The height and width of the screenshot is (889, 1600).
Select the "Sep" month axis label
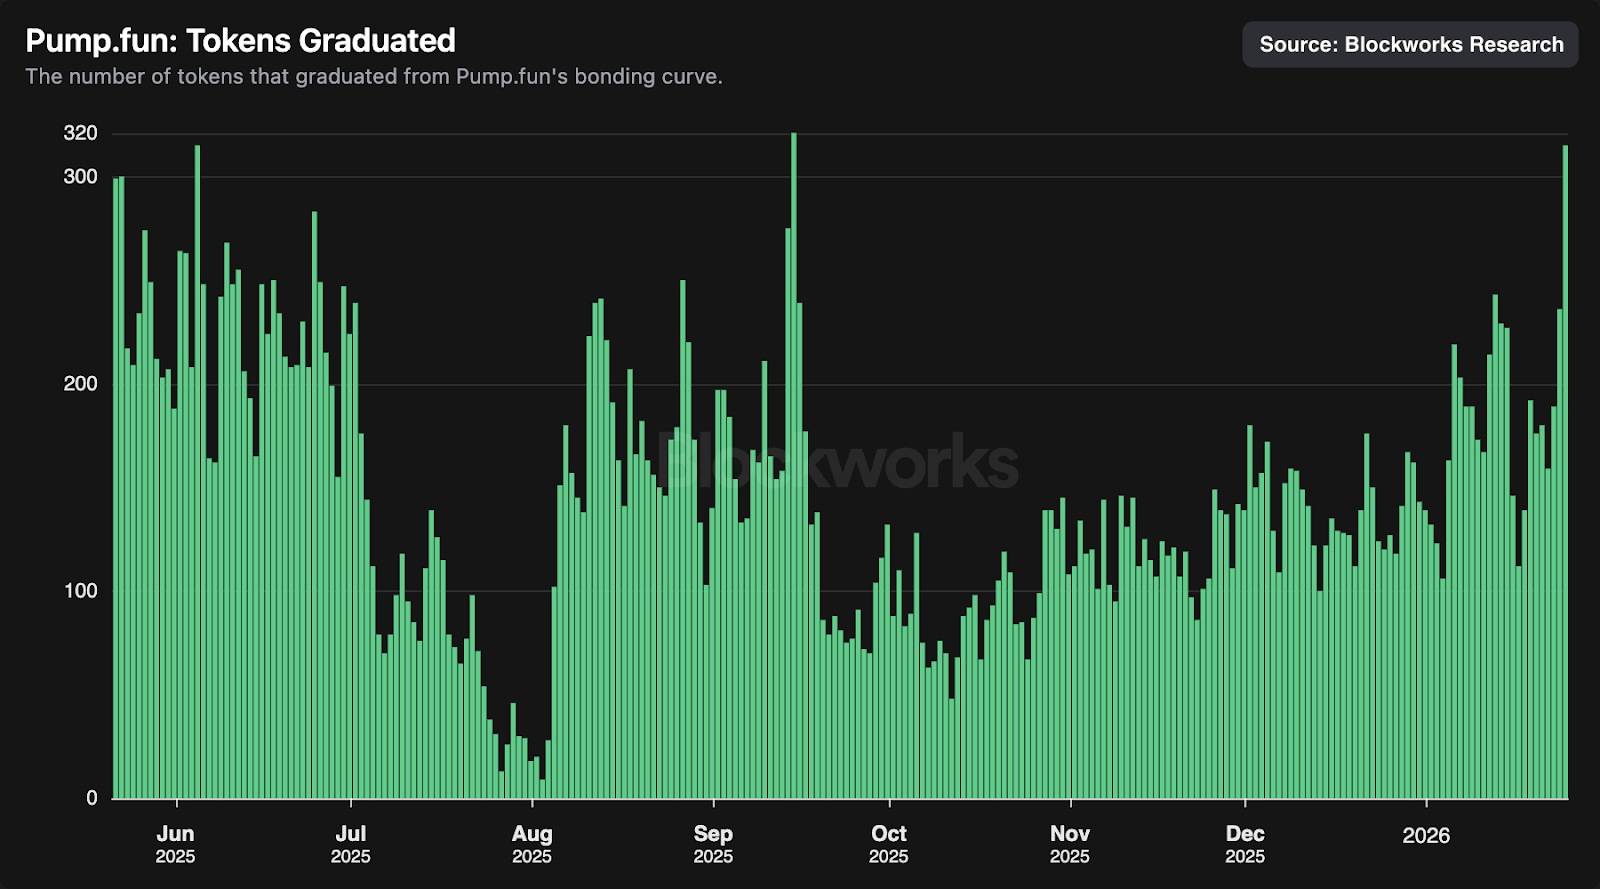(x=713, y=834)
